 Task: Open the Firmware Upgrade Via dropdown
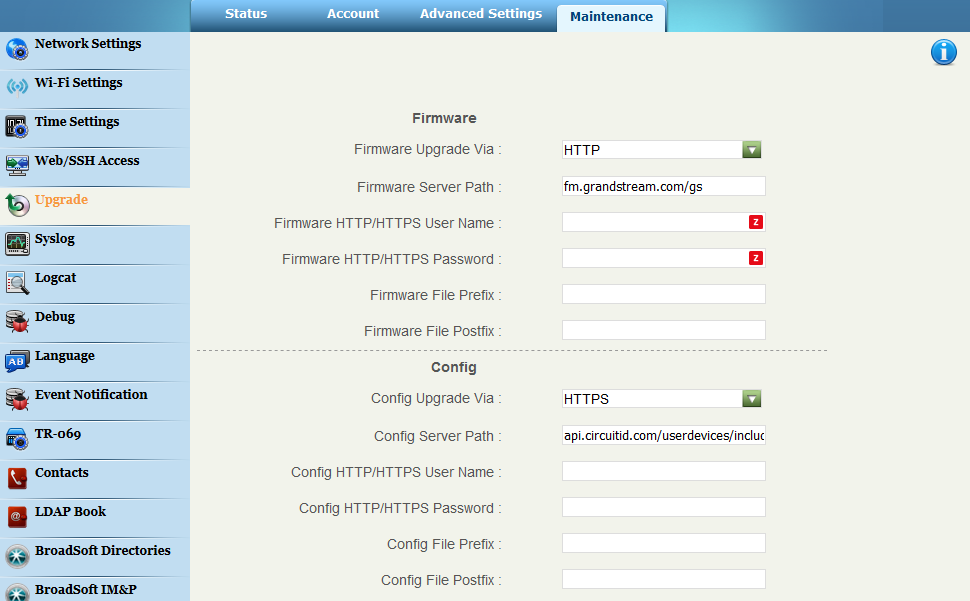(661, 150)
